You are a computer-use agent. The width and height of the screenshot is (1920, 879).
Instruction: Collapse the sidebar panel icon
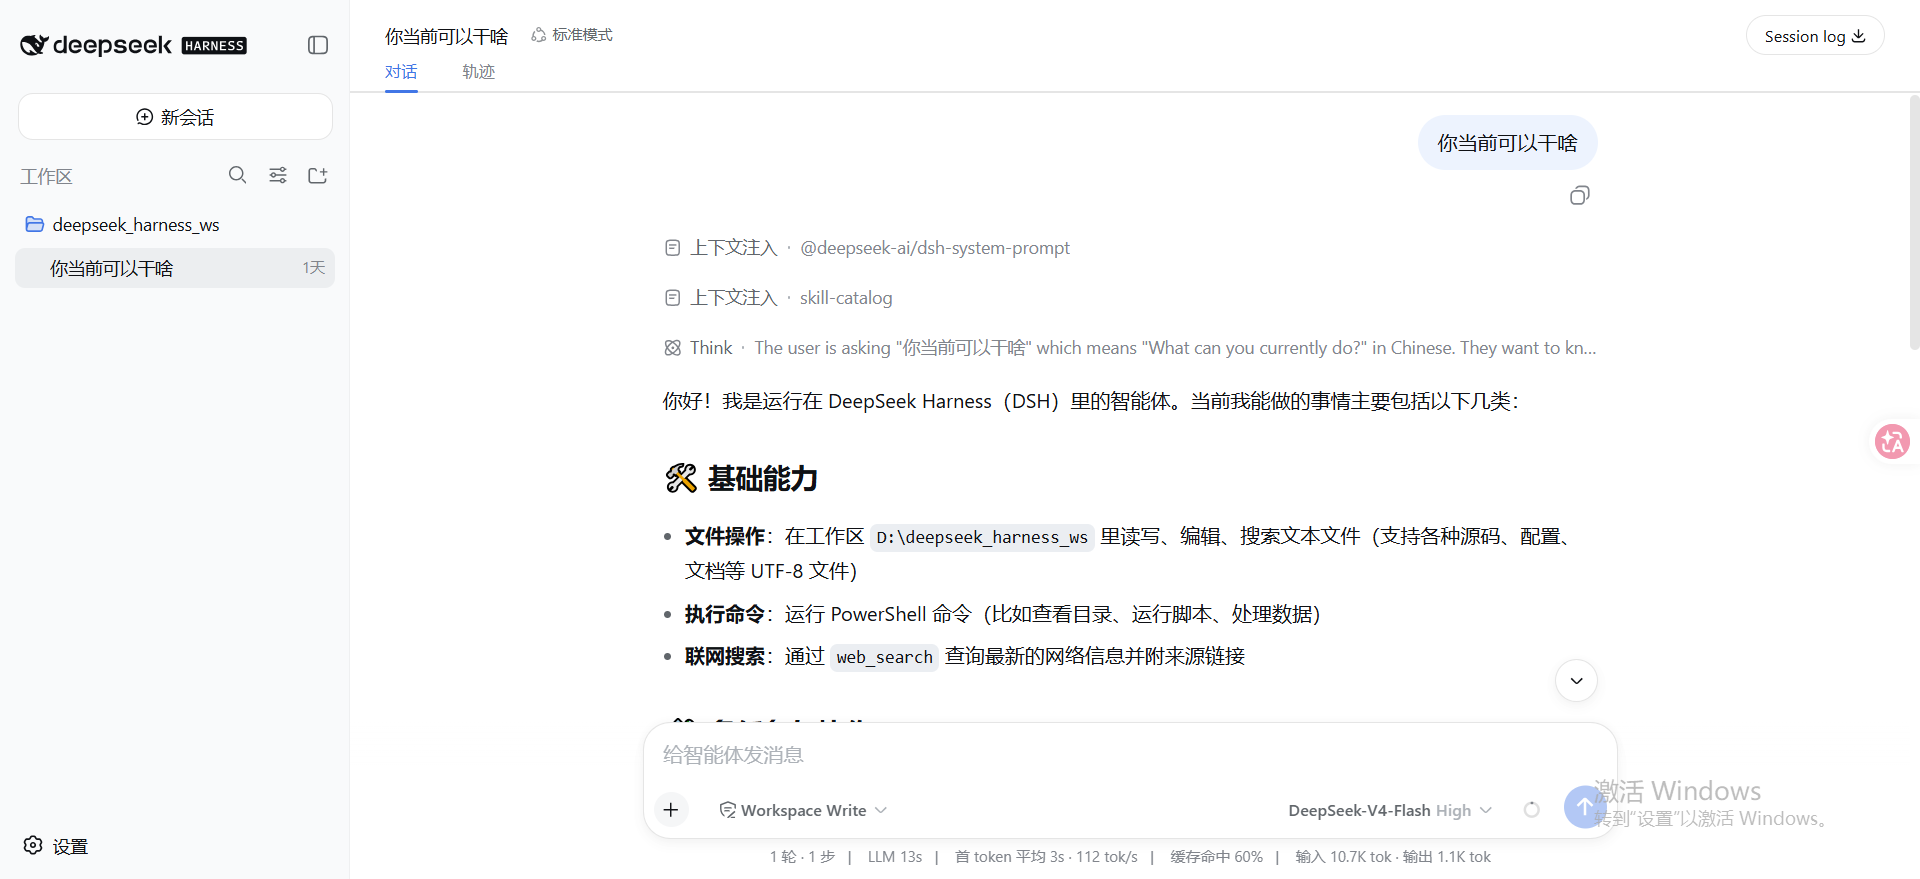[x=318, y=45]
